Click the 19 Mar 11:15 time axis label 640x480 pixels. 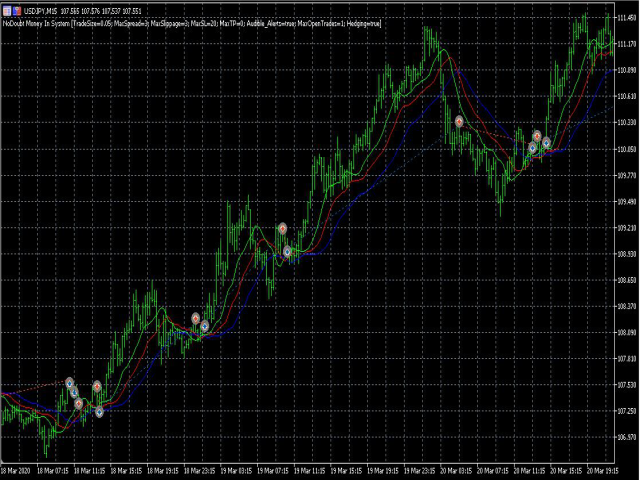click(x=311, y=471)
